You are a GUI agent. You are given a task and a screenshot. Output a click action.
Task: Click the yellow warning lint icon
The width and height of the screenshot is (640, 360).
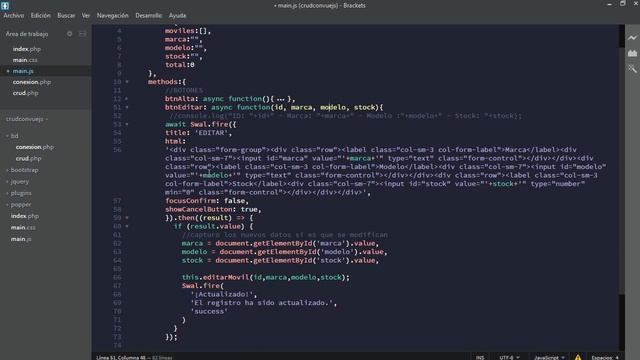(x=578, y=357)
